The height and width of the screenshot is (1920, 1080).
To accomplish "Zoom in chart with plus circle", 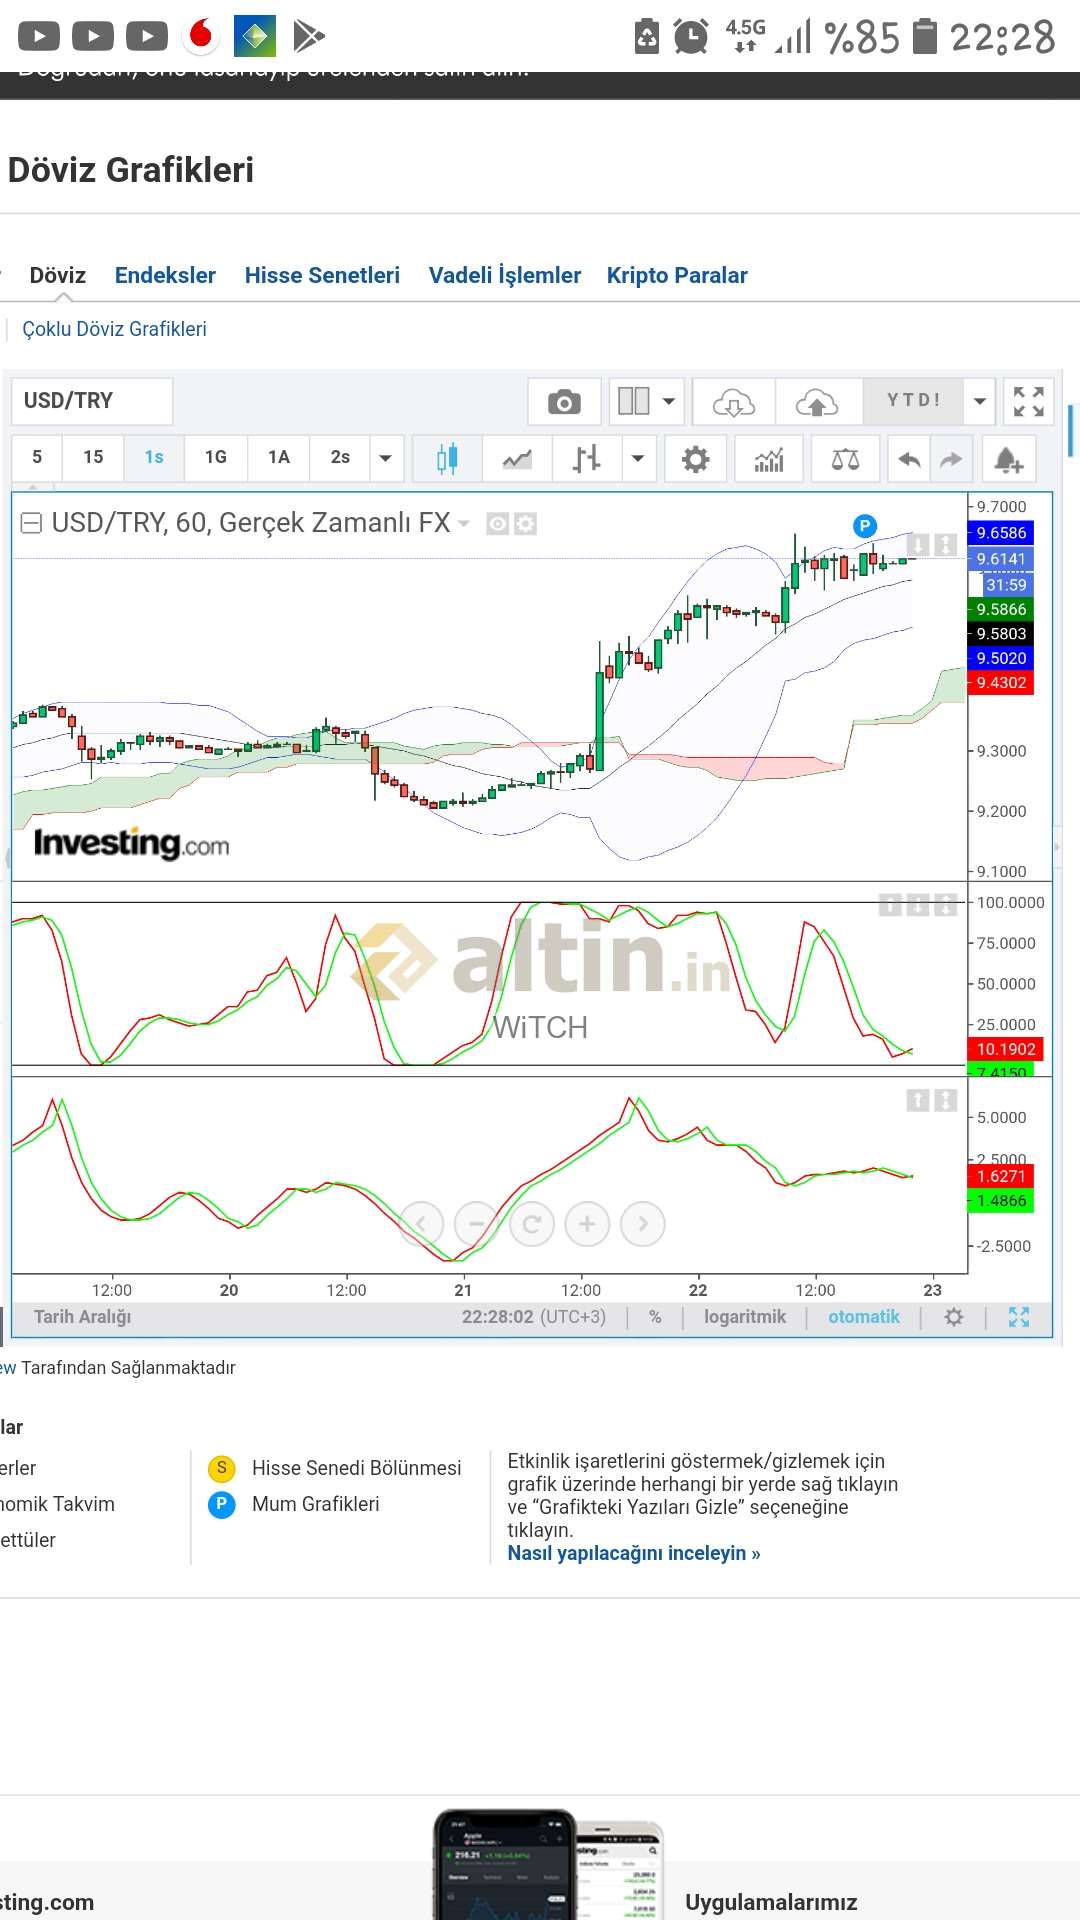I will pyautogui.click(x=587, y=1224).
